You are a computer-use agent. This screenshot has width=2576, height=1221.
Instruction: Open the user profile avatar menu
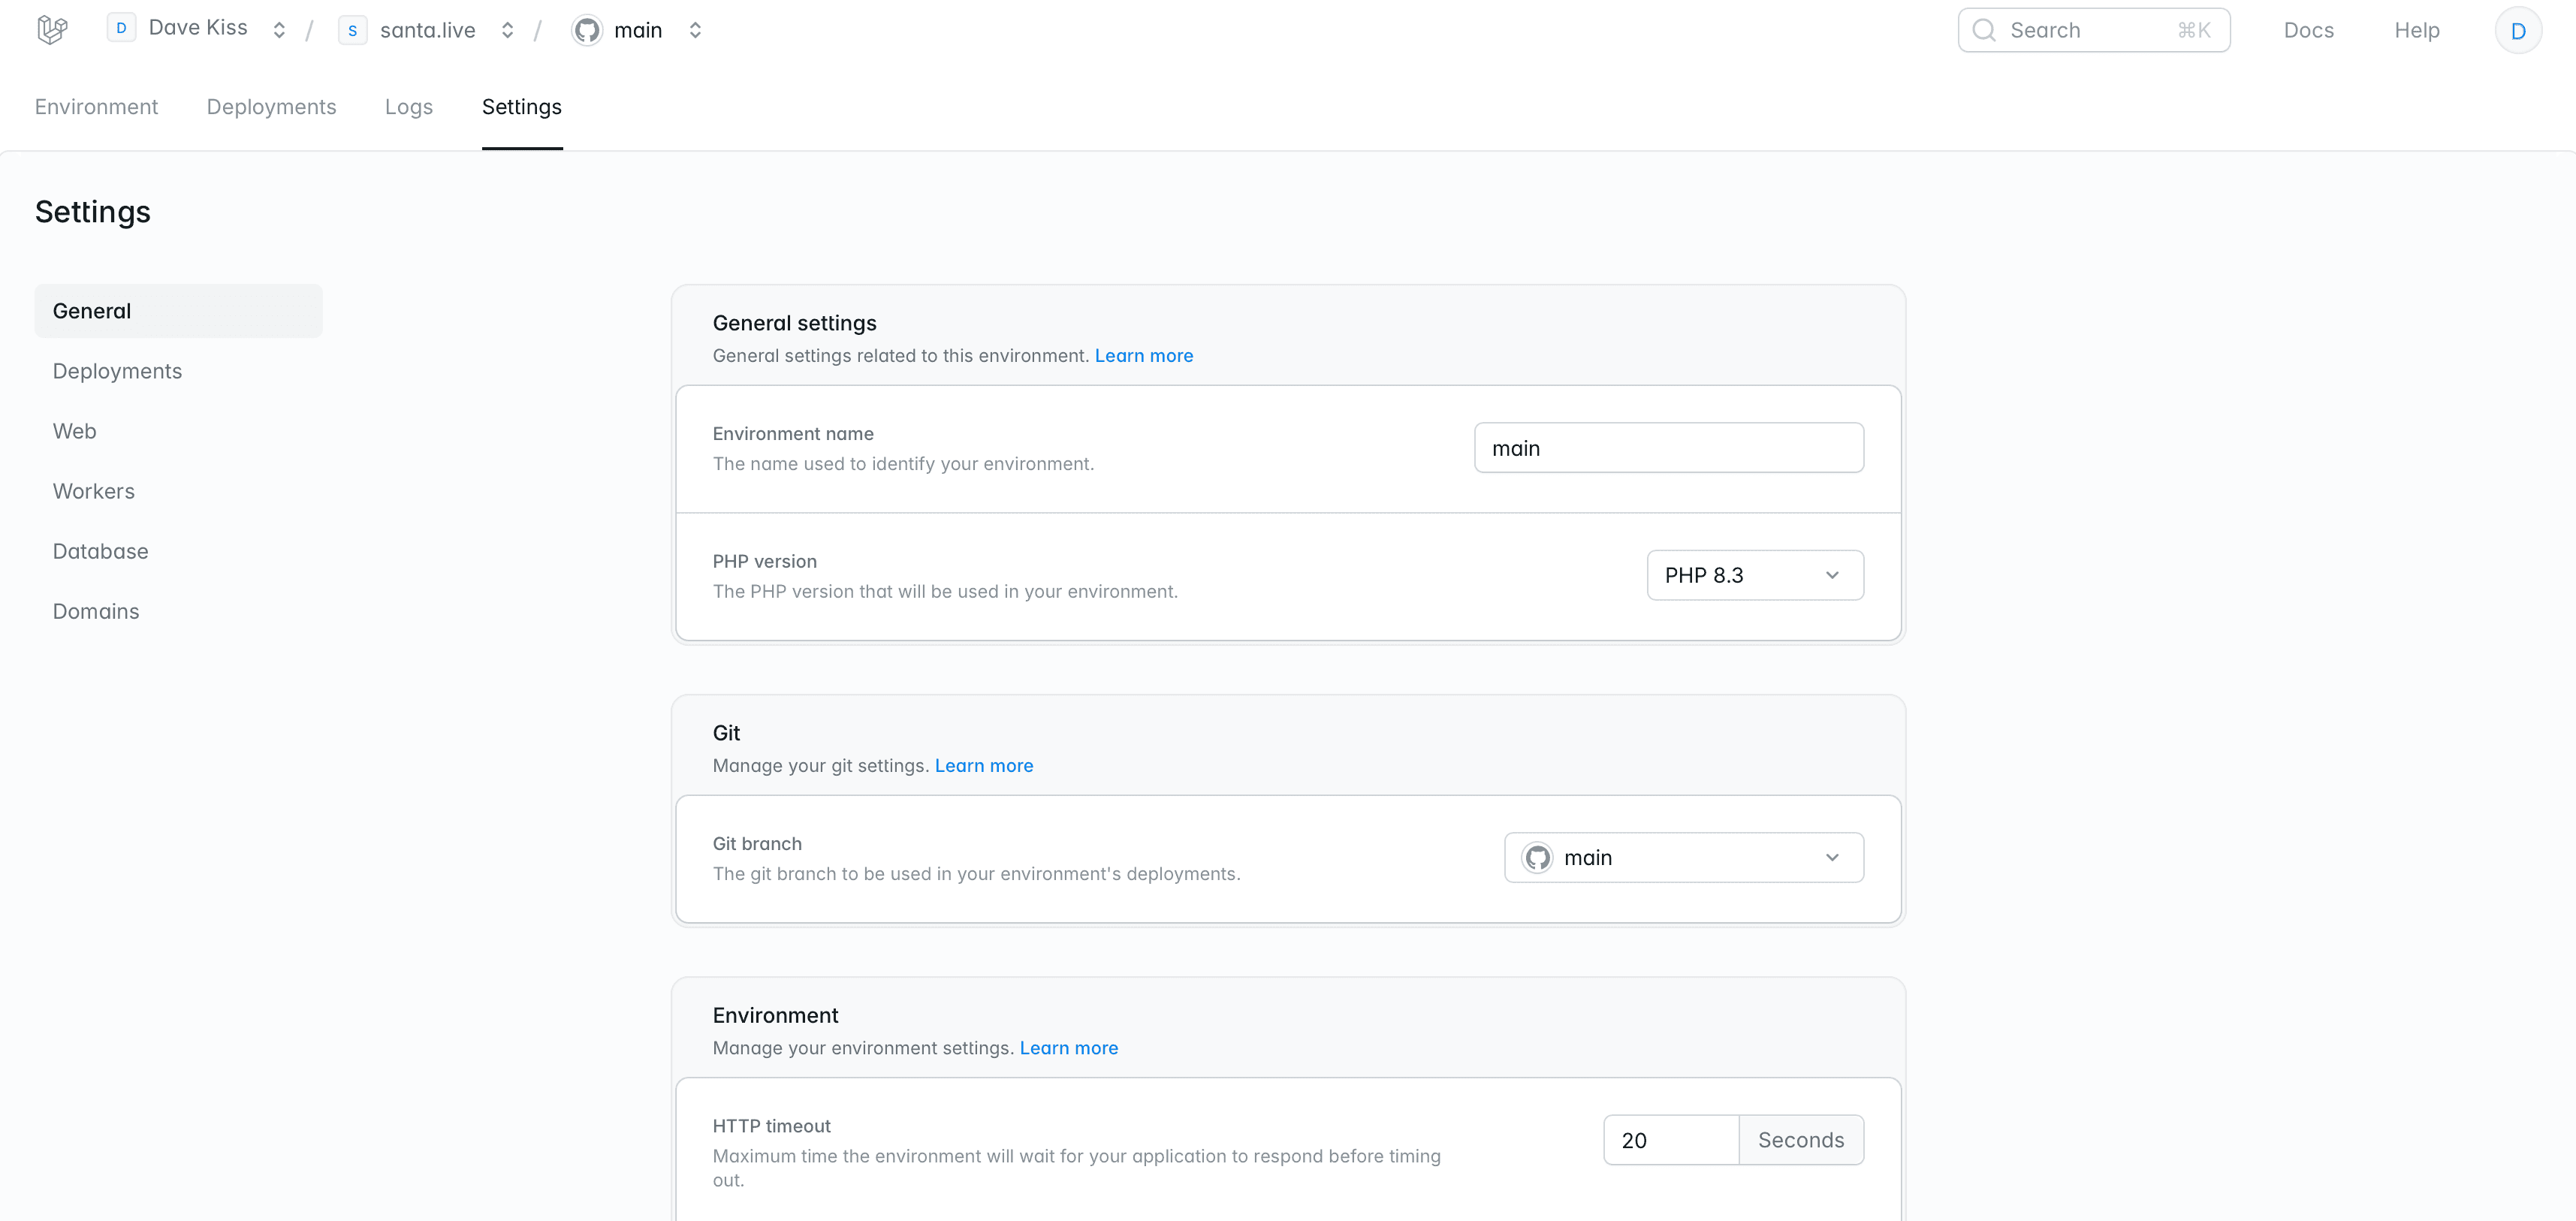coord(2518,30)
